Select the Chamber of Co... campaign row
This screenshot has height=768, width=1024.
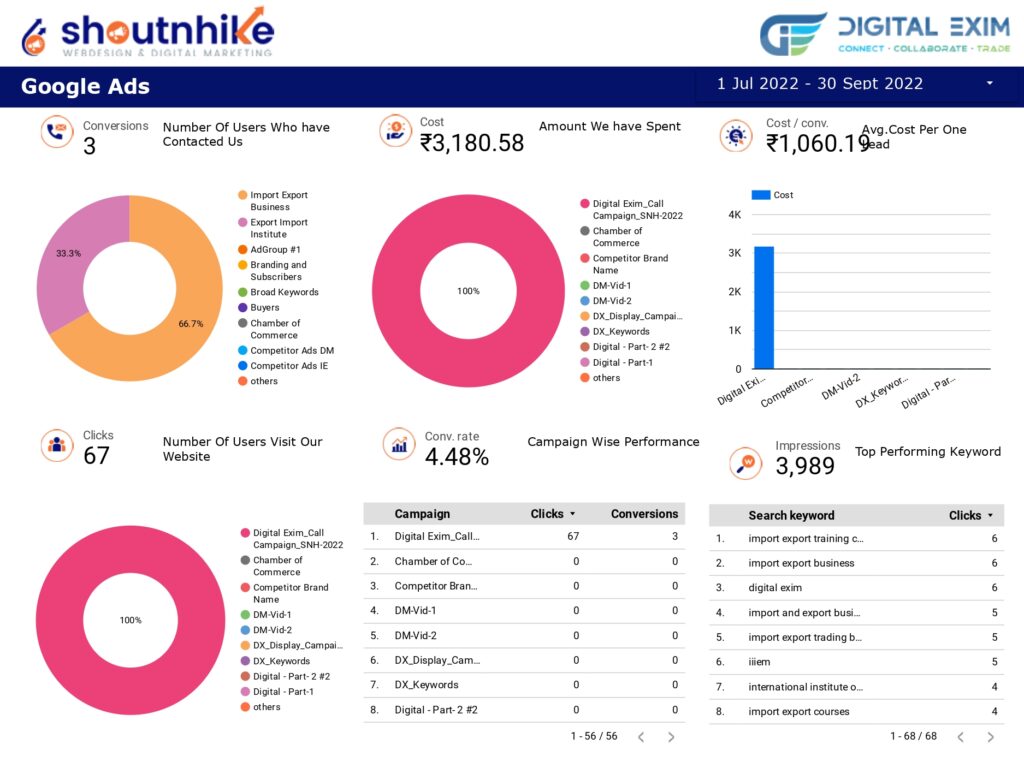[524, 561]
